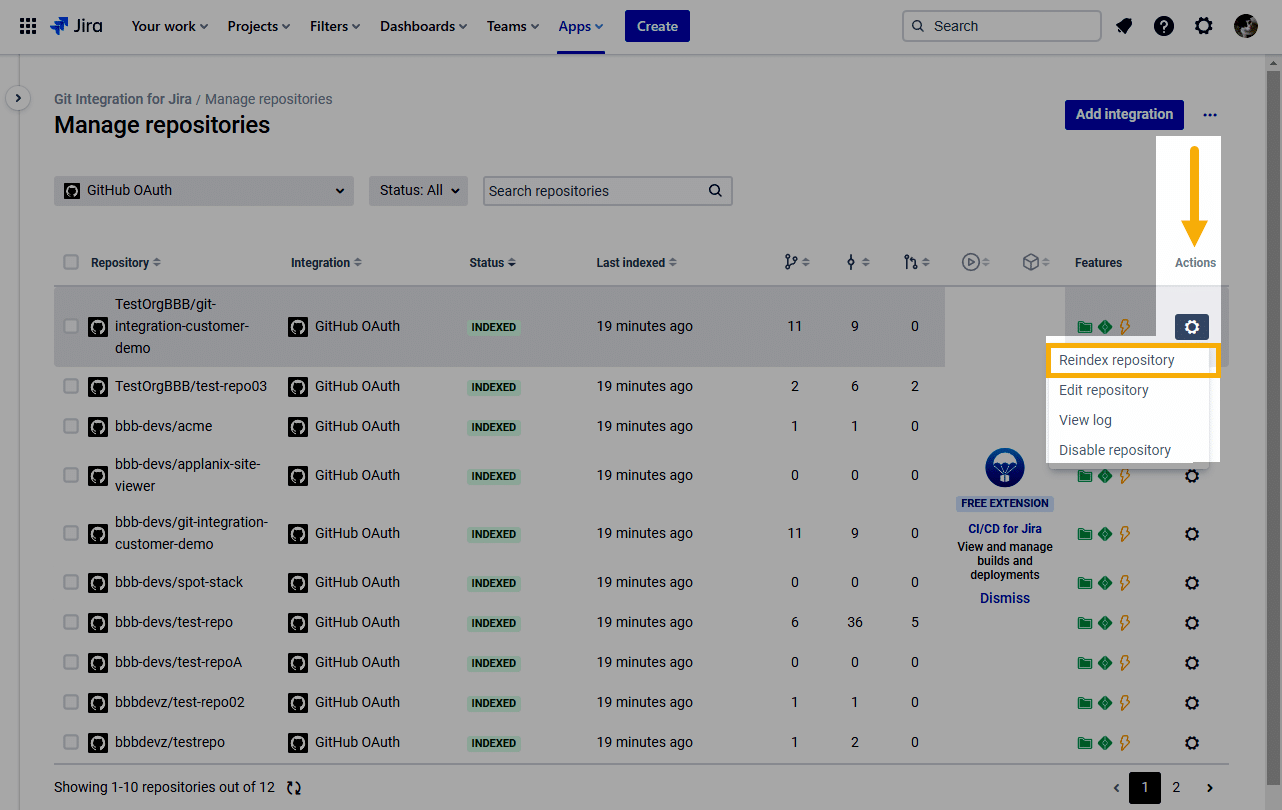Screen dimensions: 1282x810
Task: Open Jira settings gear in top bar
Action: [1204, 26]
